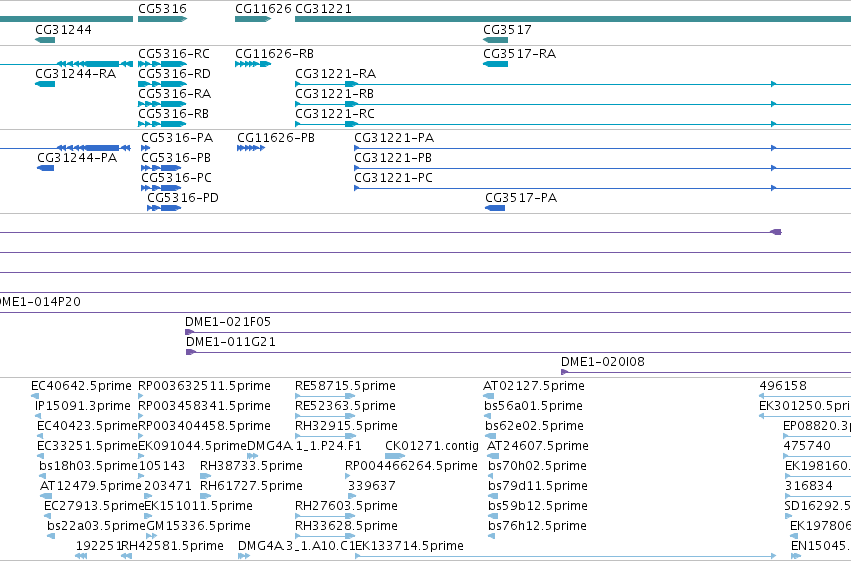Click transcript label CG5316-RD

click(174, 74)
